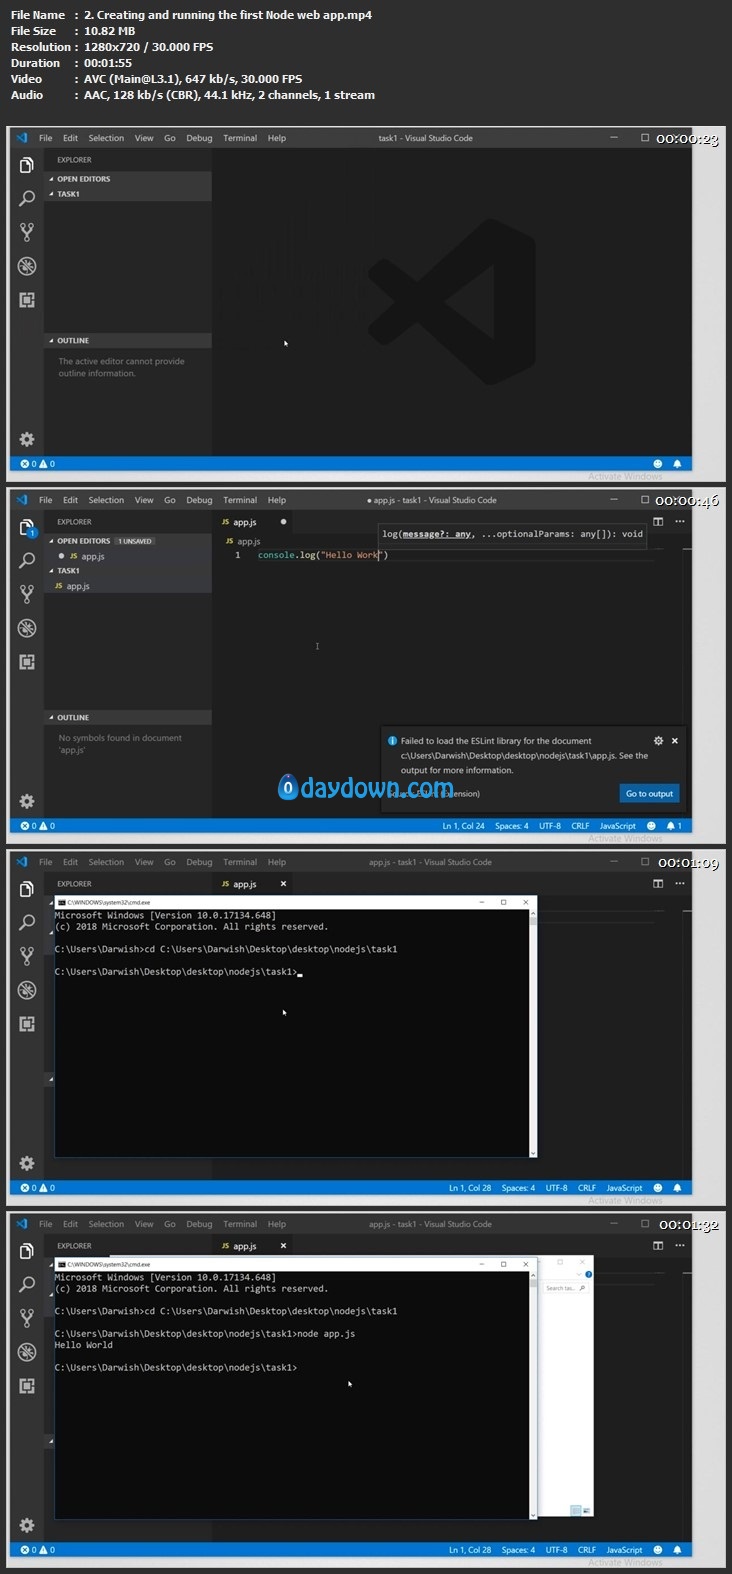
Task: Click the console.log code line in the editor
Action: pos(323,555)
